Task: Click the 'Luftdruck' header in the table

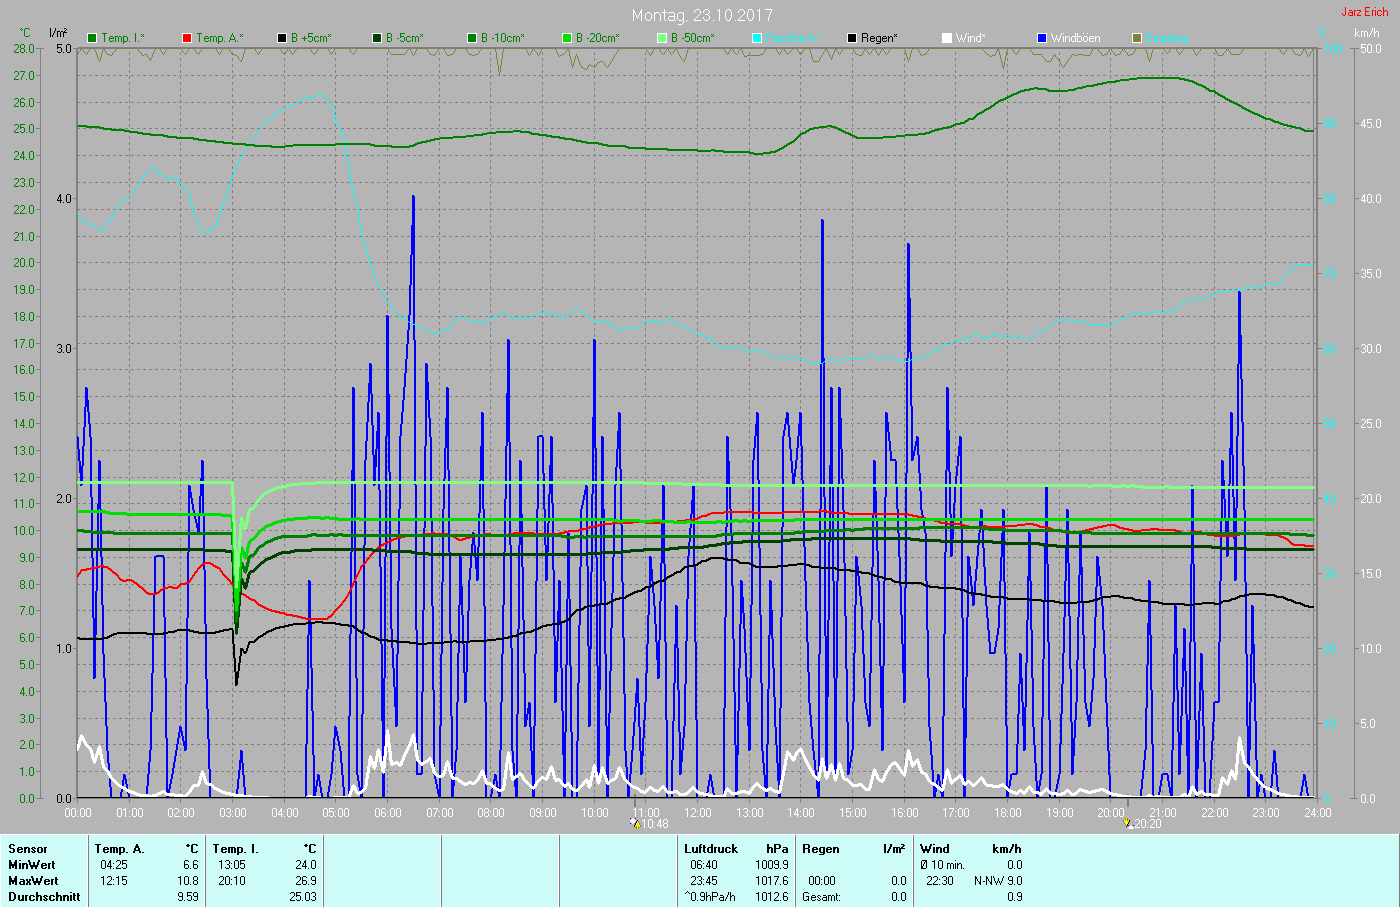Action: pos(711,849)
